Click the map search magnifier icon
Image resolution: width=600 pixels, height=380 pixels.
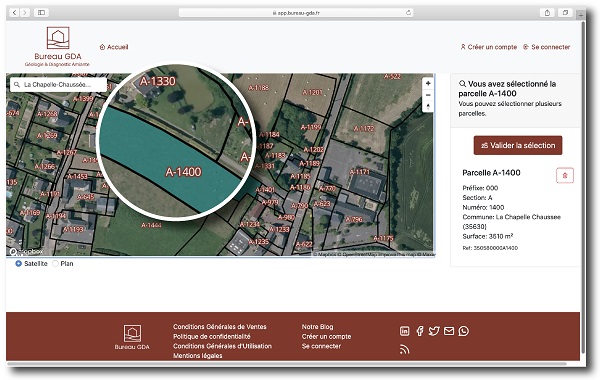(x=17, y=85)
